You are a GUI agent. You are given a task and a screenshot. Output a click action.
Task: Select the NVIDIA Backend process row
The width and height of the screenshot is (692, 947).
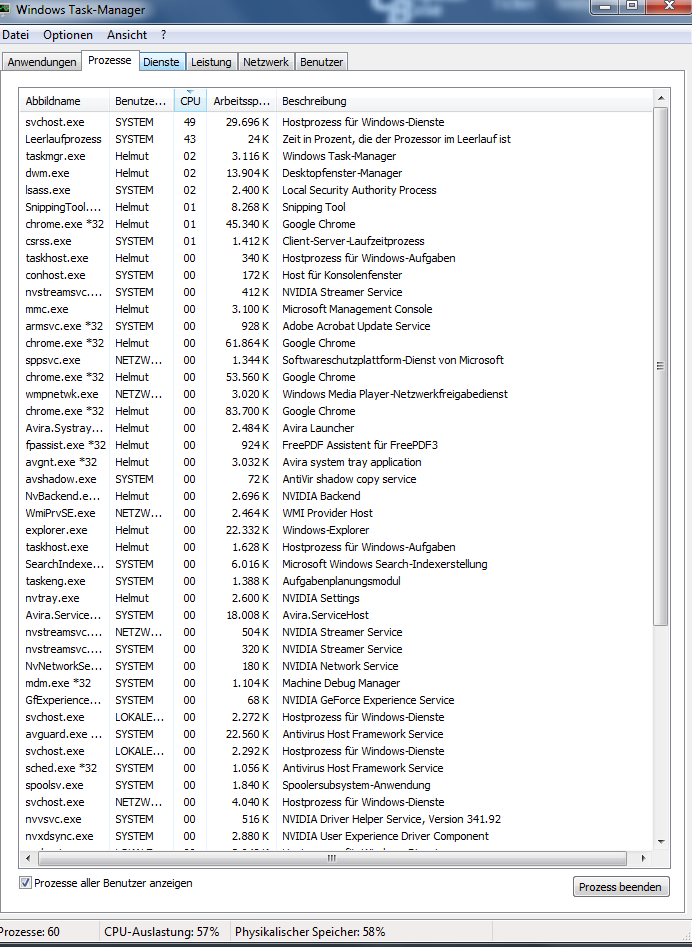point(336,496)
